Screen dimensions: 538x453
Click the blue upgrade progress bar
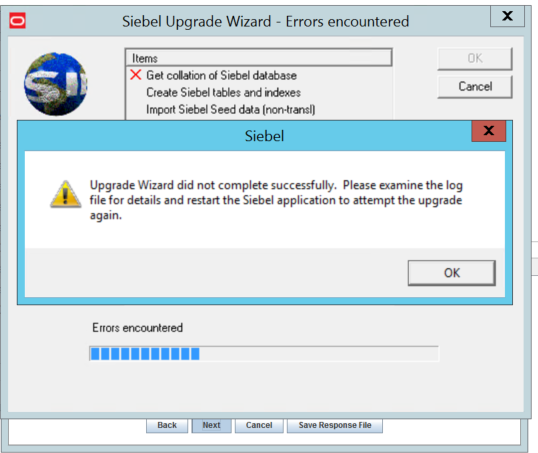tap(264, 354)
